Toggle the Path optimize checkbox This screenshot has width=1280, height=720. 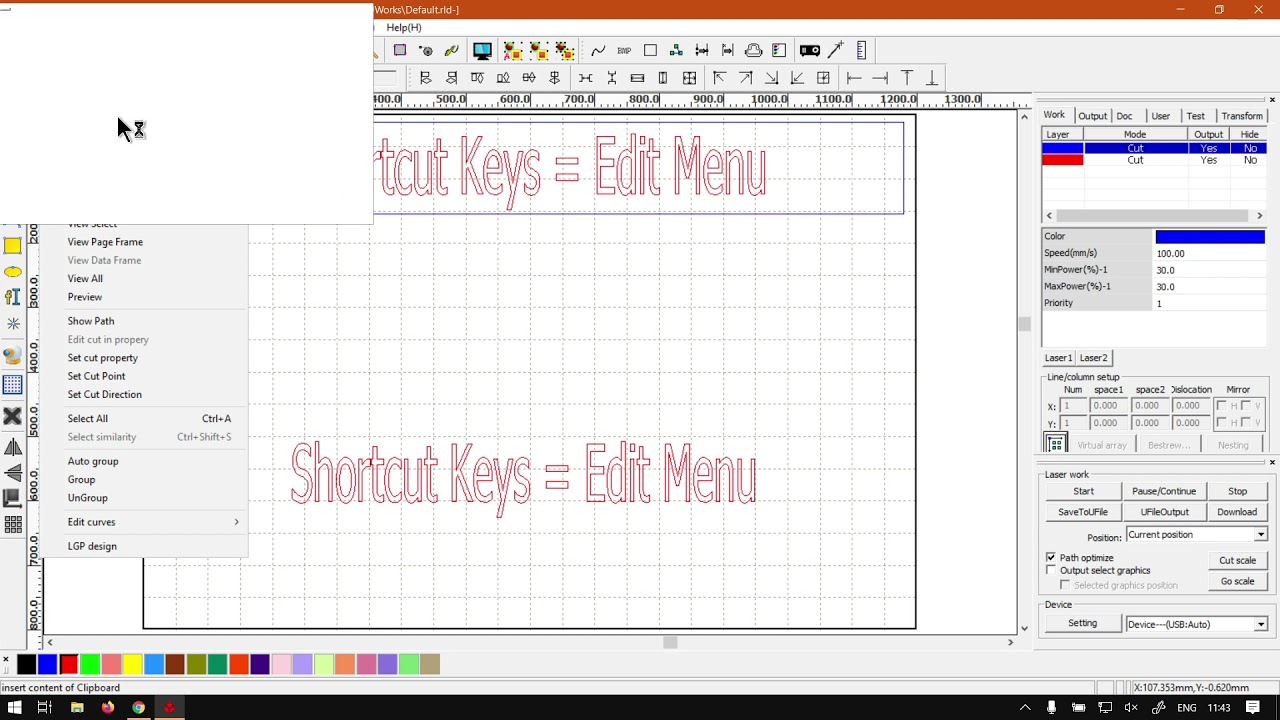[x=1051, y=557]
